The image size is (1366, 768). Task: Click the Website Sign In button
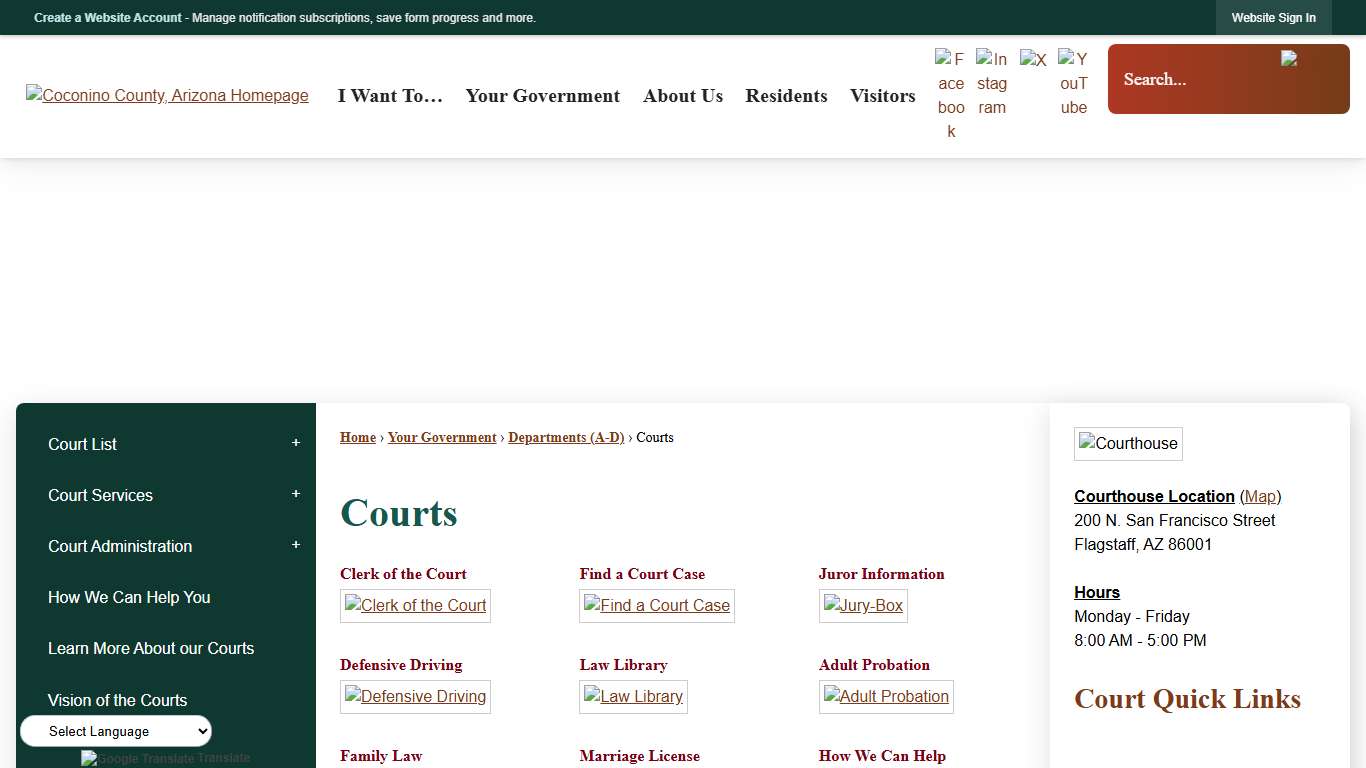point(1273,17)
